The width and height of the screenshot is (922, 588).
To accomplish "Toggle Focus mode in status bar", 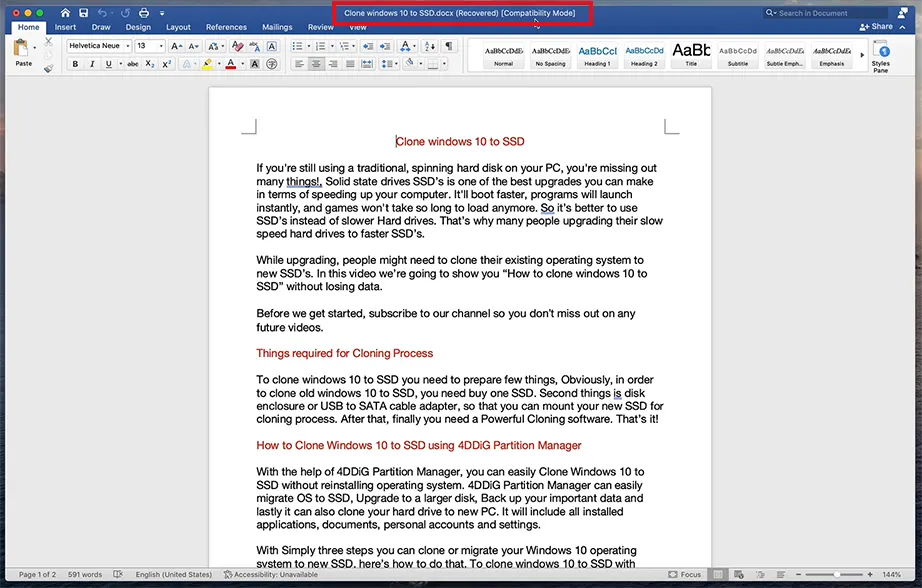I will click(685, 574).
